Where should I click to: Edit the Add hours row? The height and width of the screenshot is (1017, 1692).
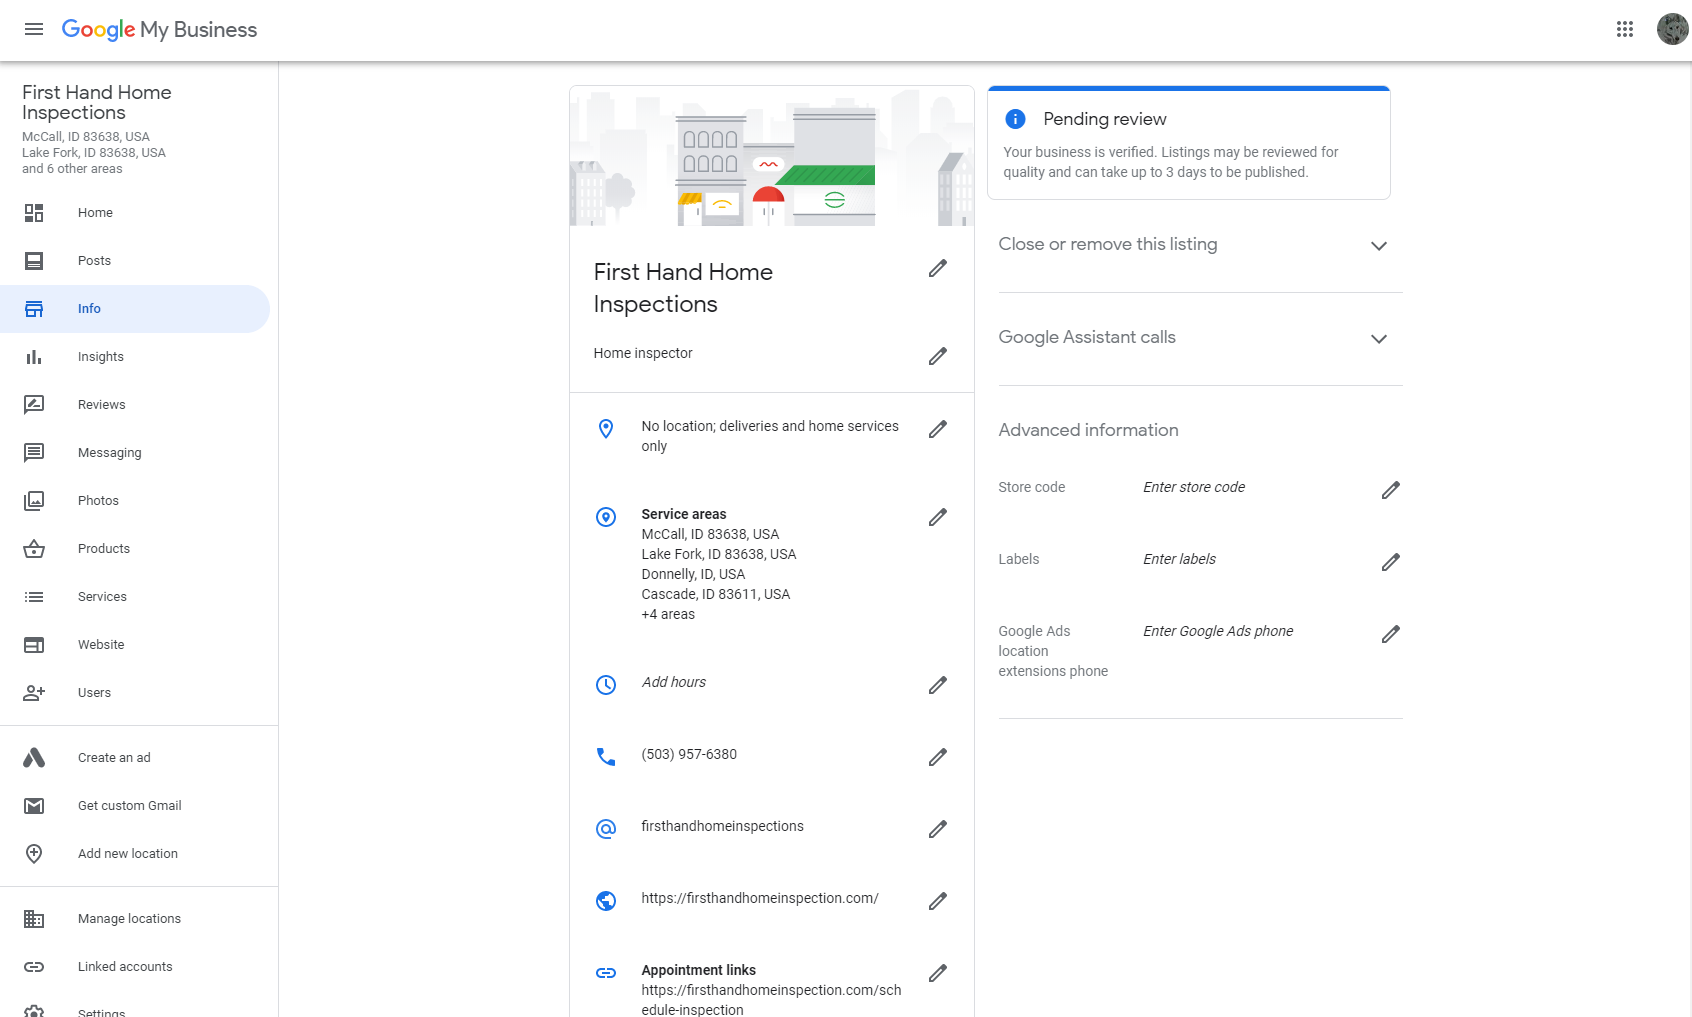937,685
